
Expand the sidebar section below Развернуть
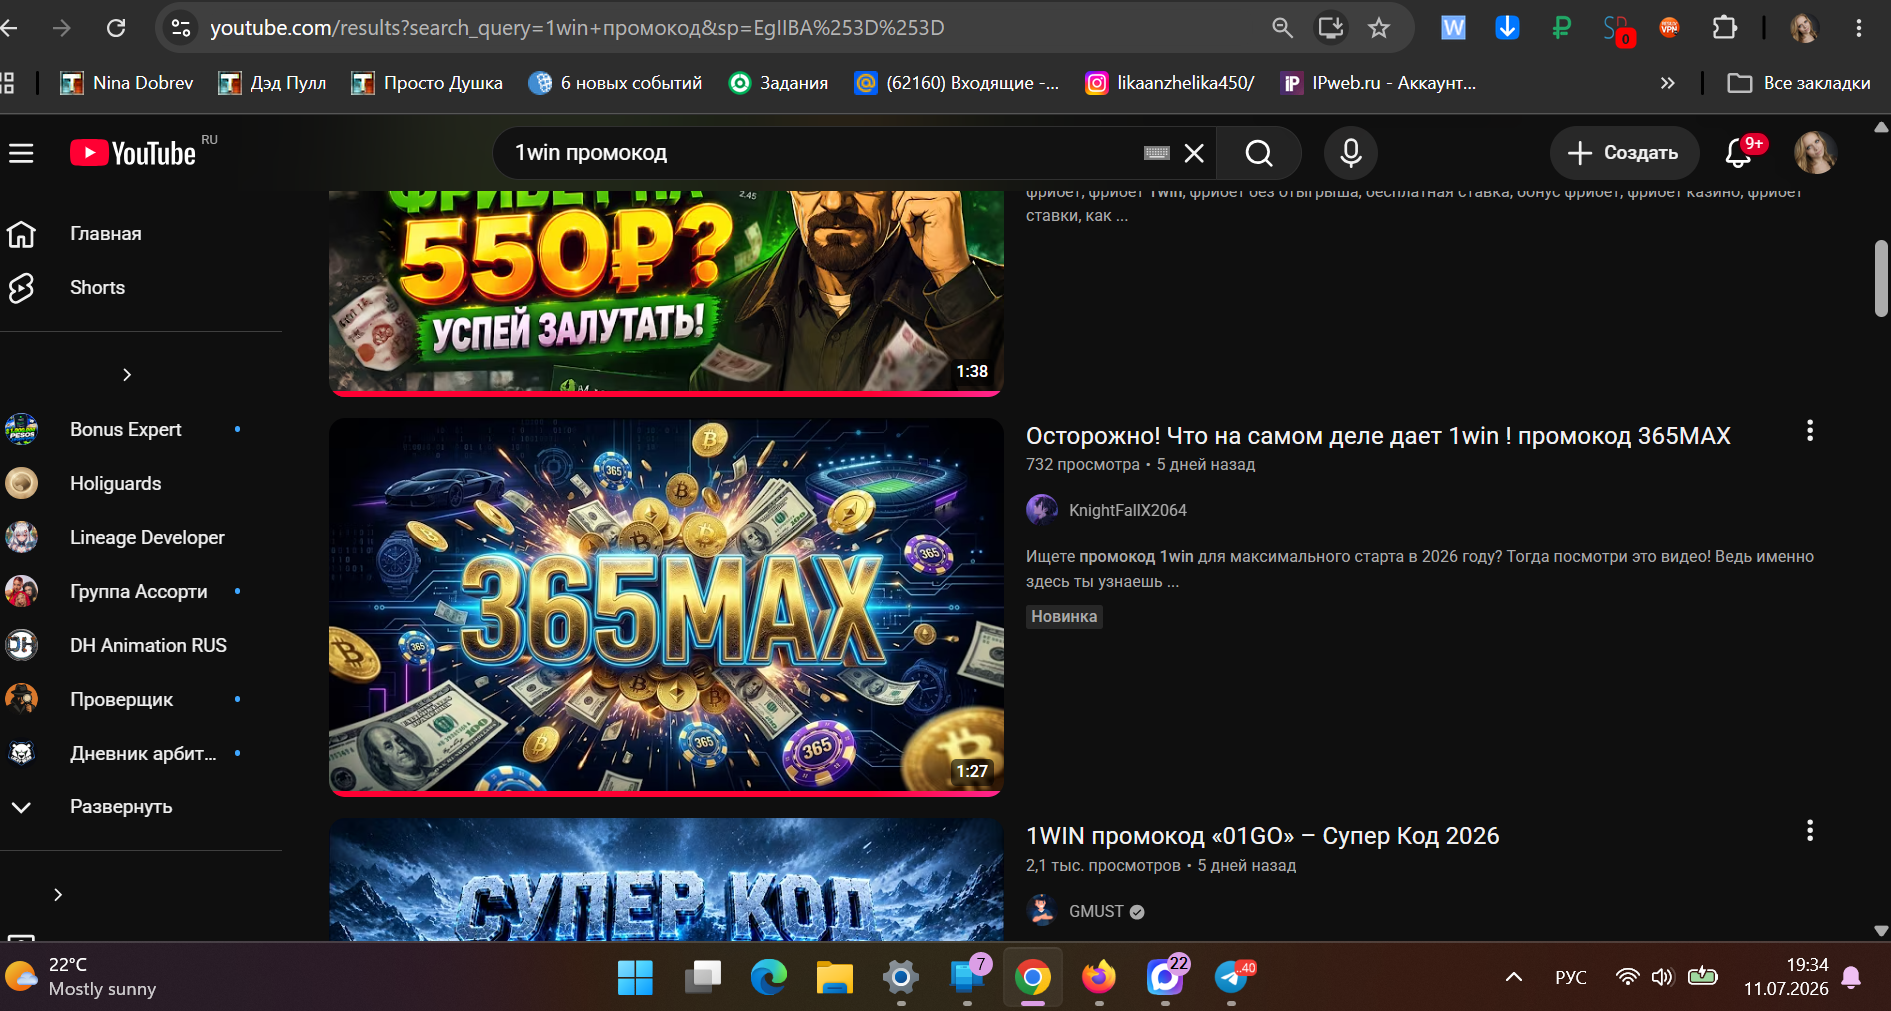point(58,894)
